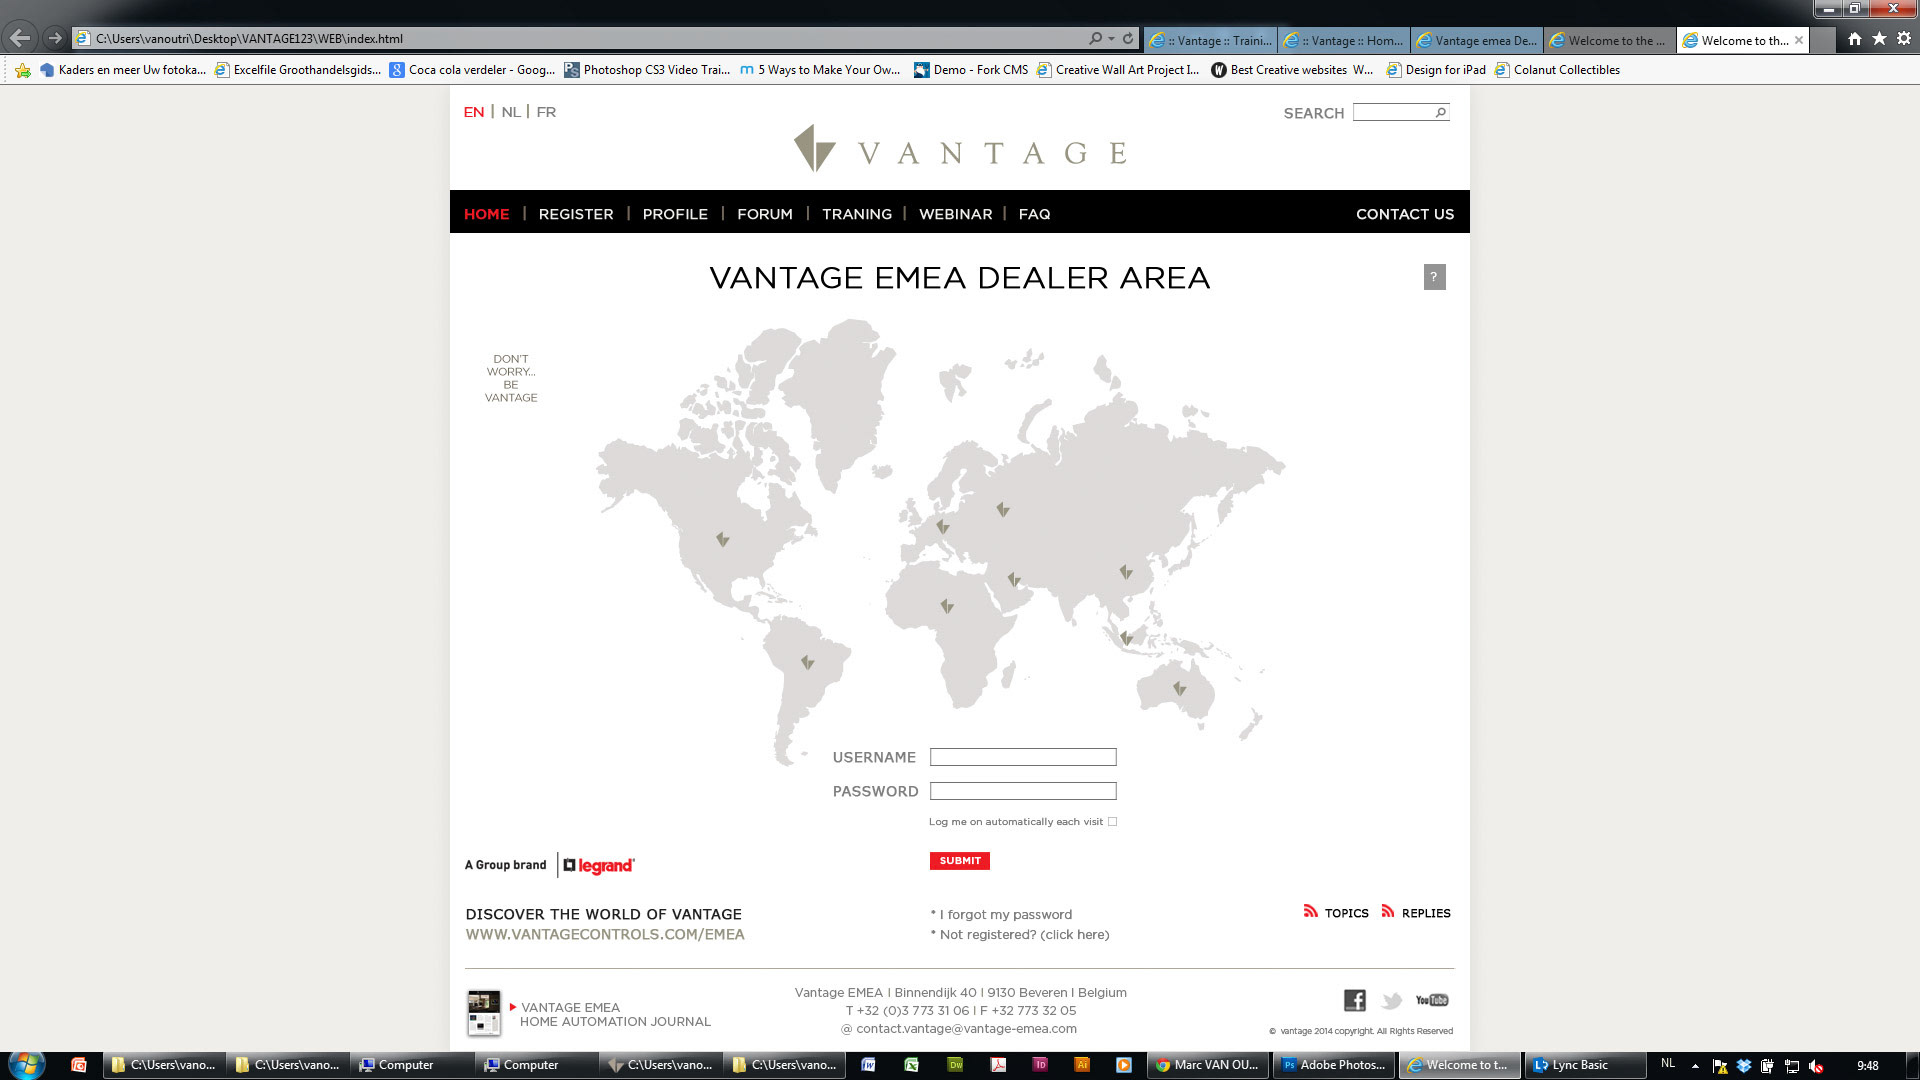Click the YouTube icon in footer
1920x1080 pixels.
tap(1432, 1000)
